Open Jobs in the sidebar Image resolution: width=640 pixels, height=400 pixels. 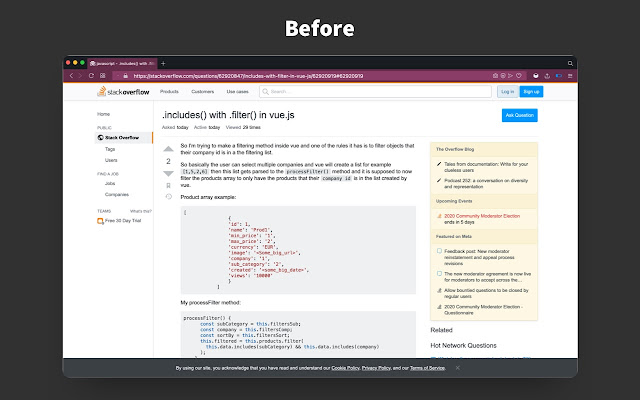110,183
